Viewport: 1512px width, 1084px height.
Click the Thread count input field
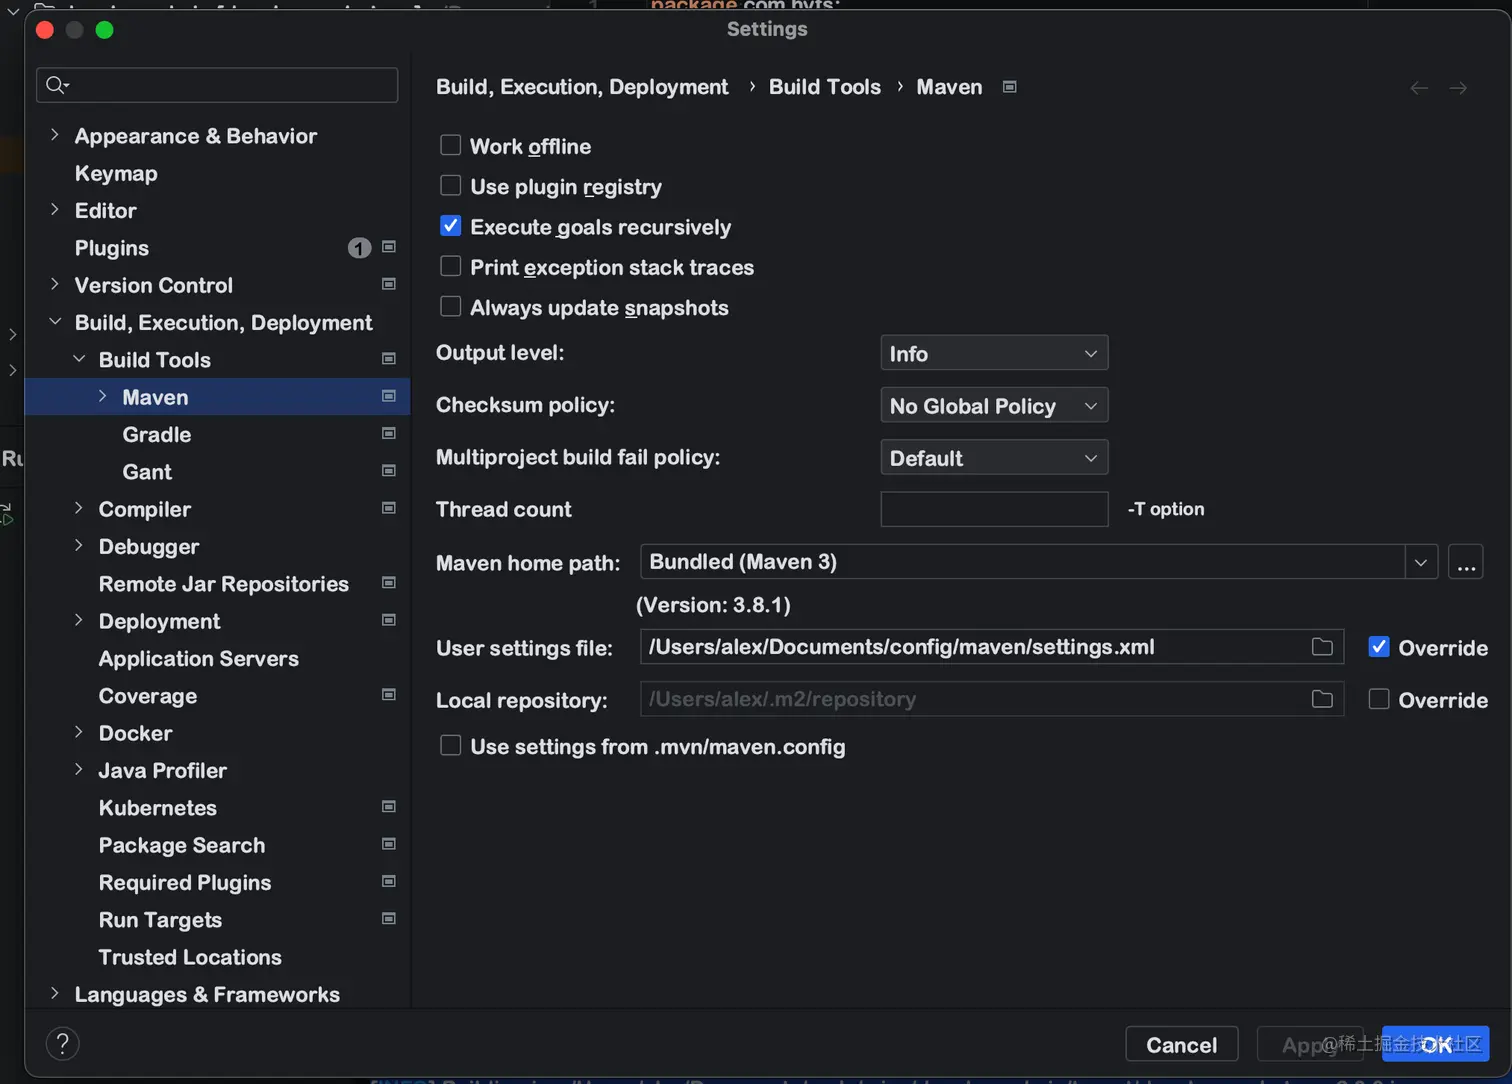[x=994, y=509]
